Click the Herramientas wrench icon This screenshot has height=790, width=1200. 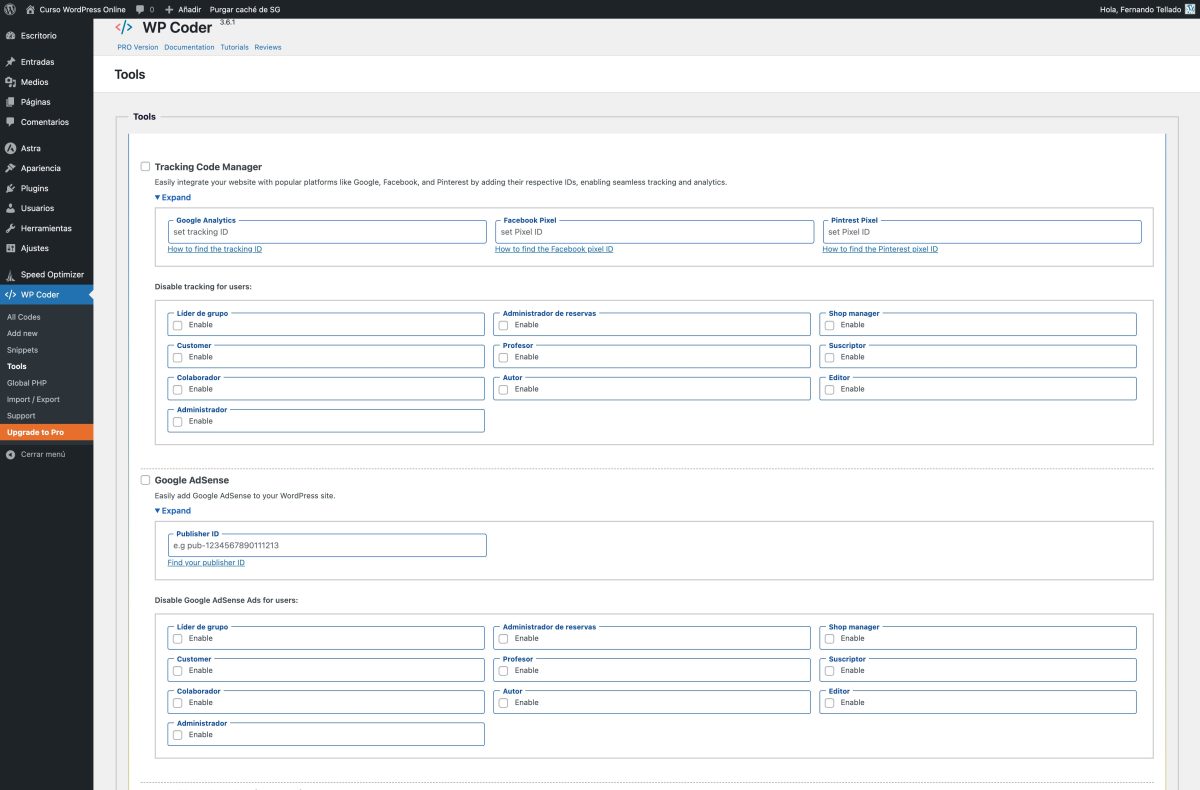coord(10,228)
